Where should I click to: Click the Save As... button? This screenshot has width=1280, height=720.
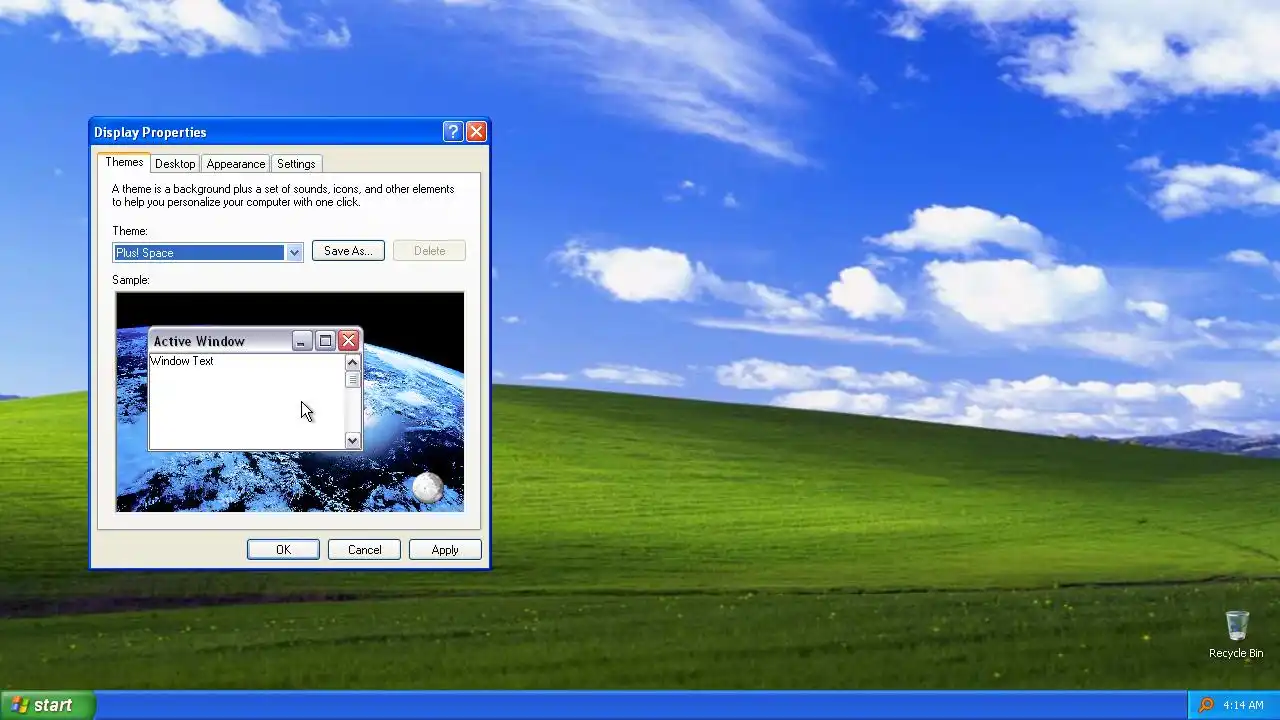[348, 251]
